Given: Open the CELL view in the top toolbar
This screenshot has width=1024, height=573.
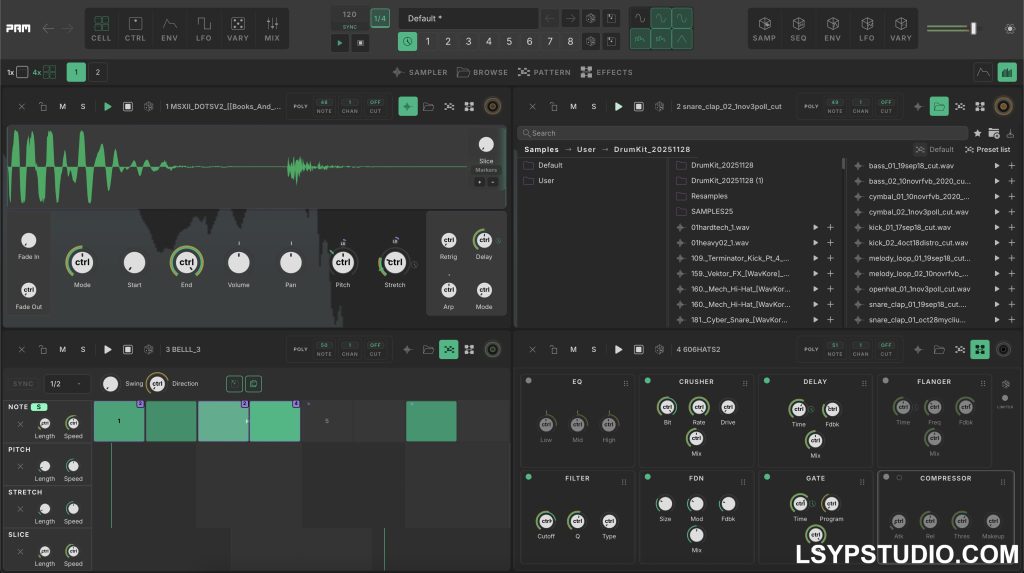Looking at the screenshot, I should click(101, 27).
